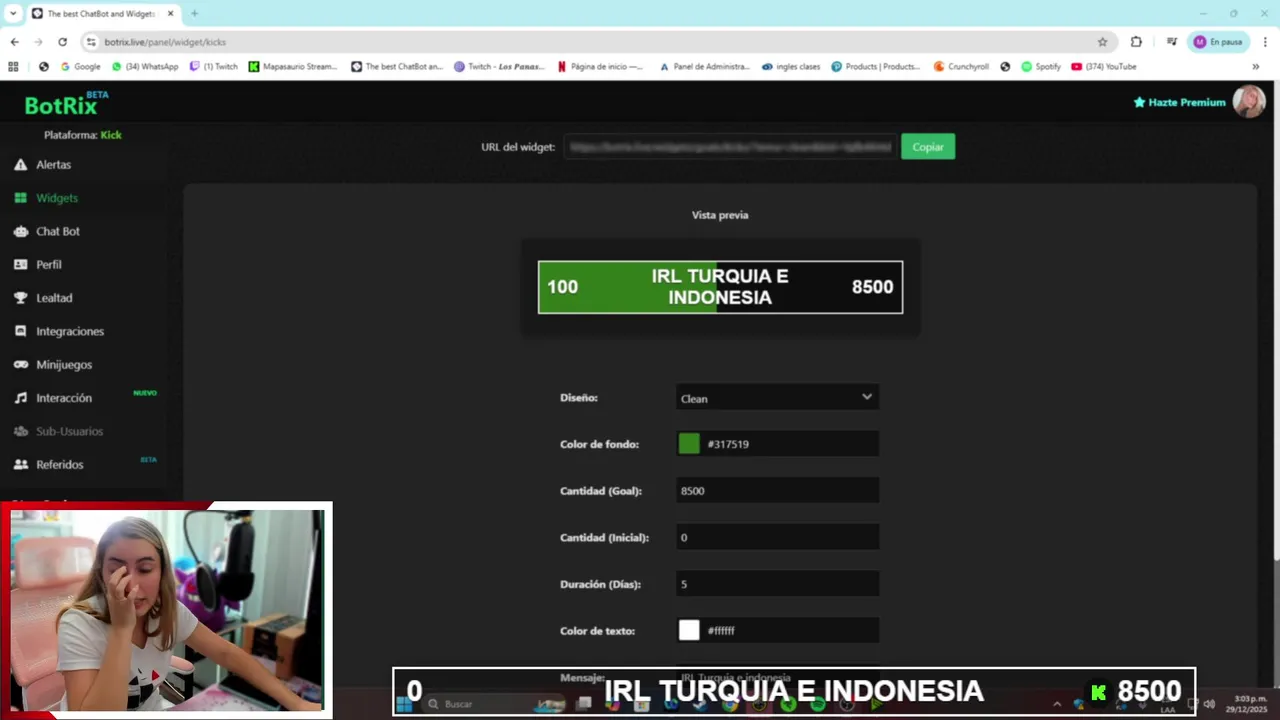
Task: Open the Chrome media control icon
Action: point(1171,42)
